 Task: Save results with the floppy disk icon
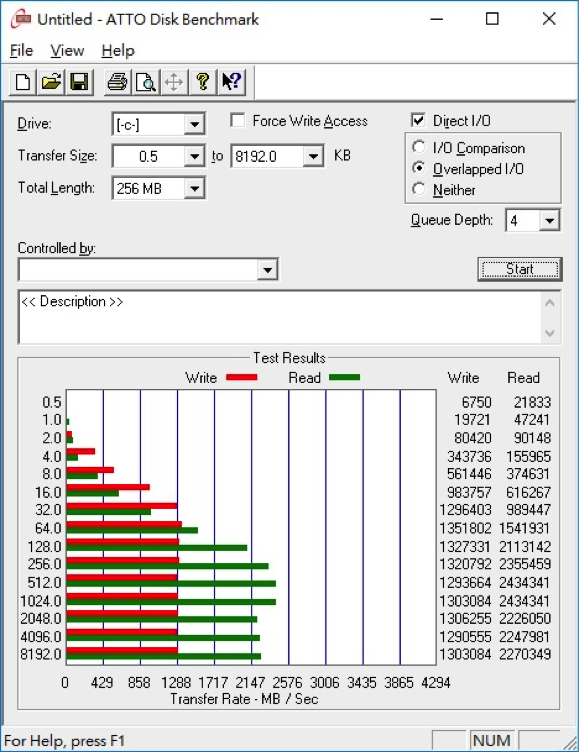[x=79, y=82]
